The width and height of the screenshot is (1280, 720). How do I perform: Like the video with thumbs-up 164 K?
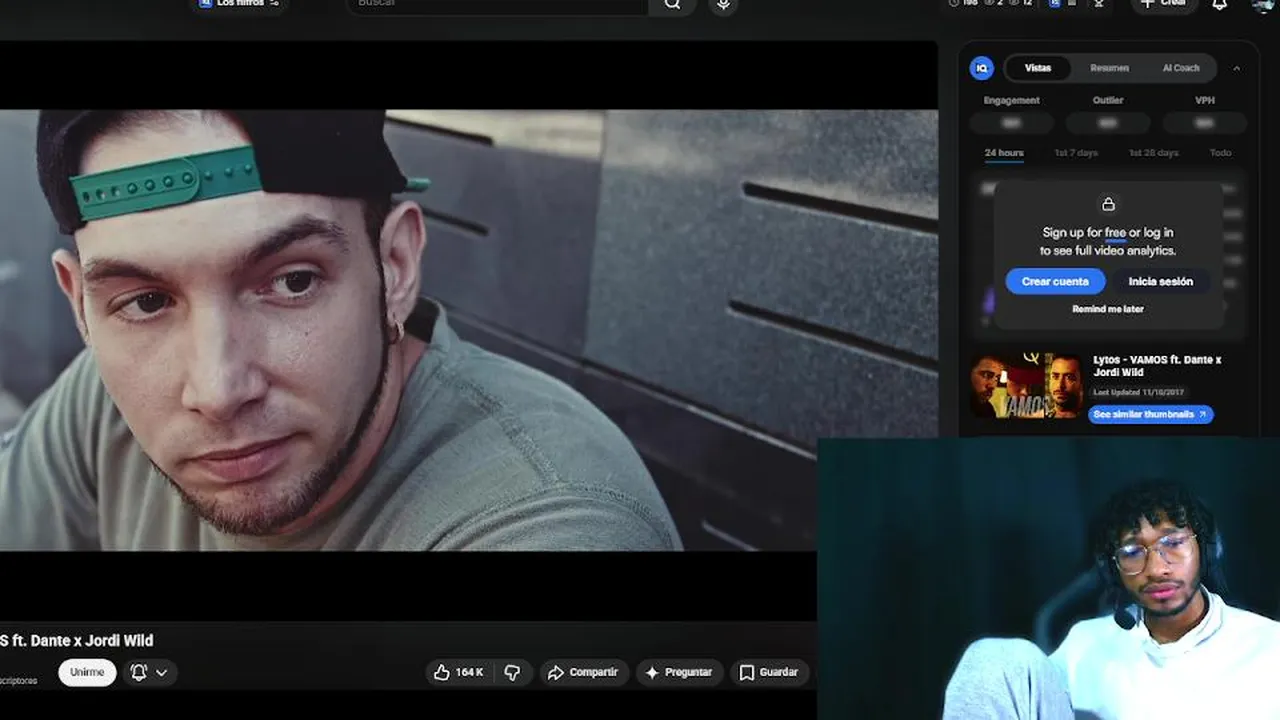(x=458, y=672)
